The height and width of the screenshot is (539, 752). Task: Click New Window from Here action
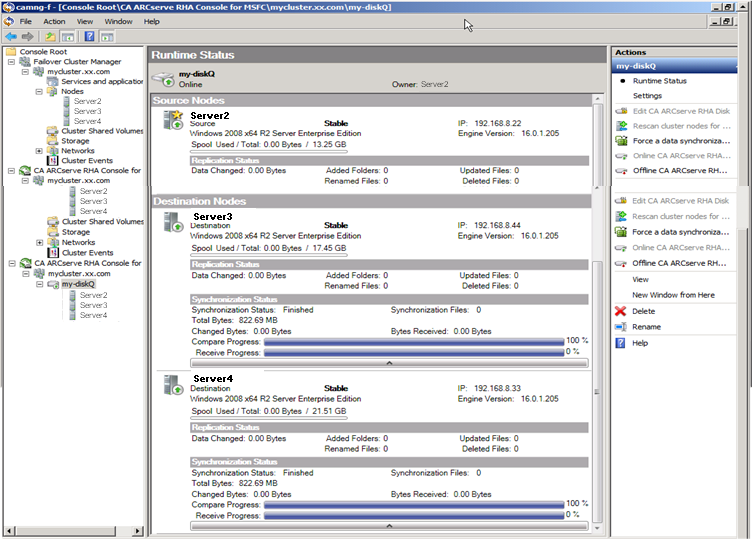(x=673, y=295)
